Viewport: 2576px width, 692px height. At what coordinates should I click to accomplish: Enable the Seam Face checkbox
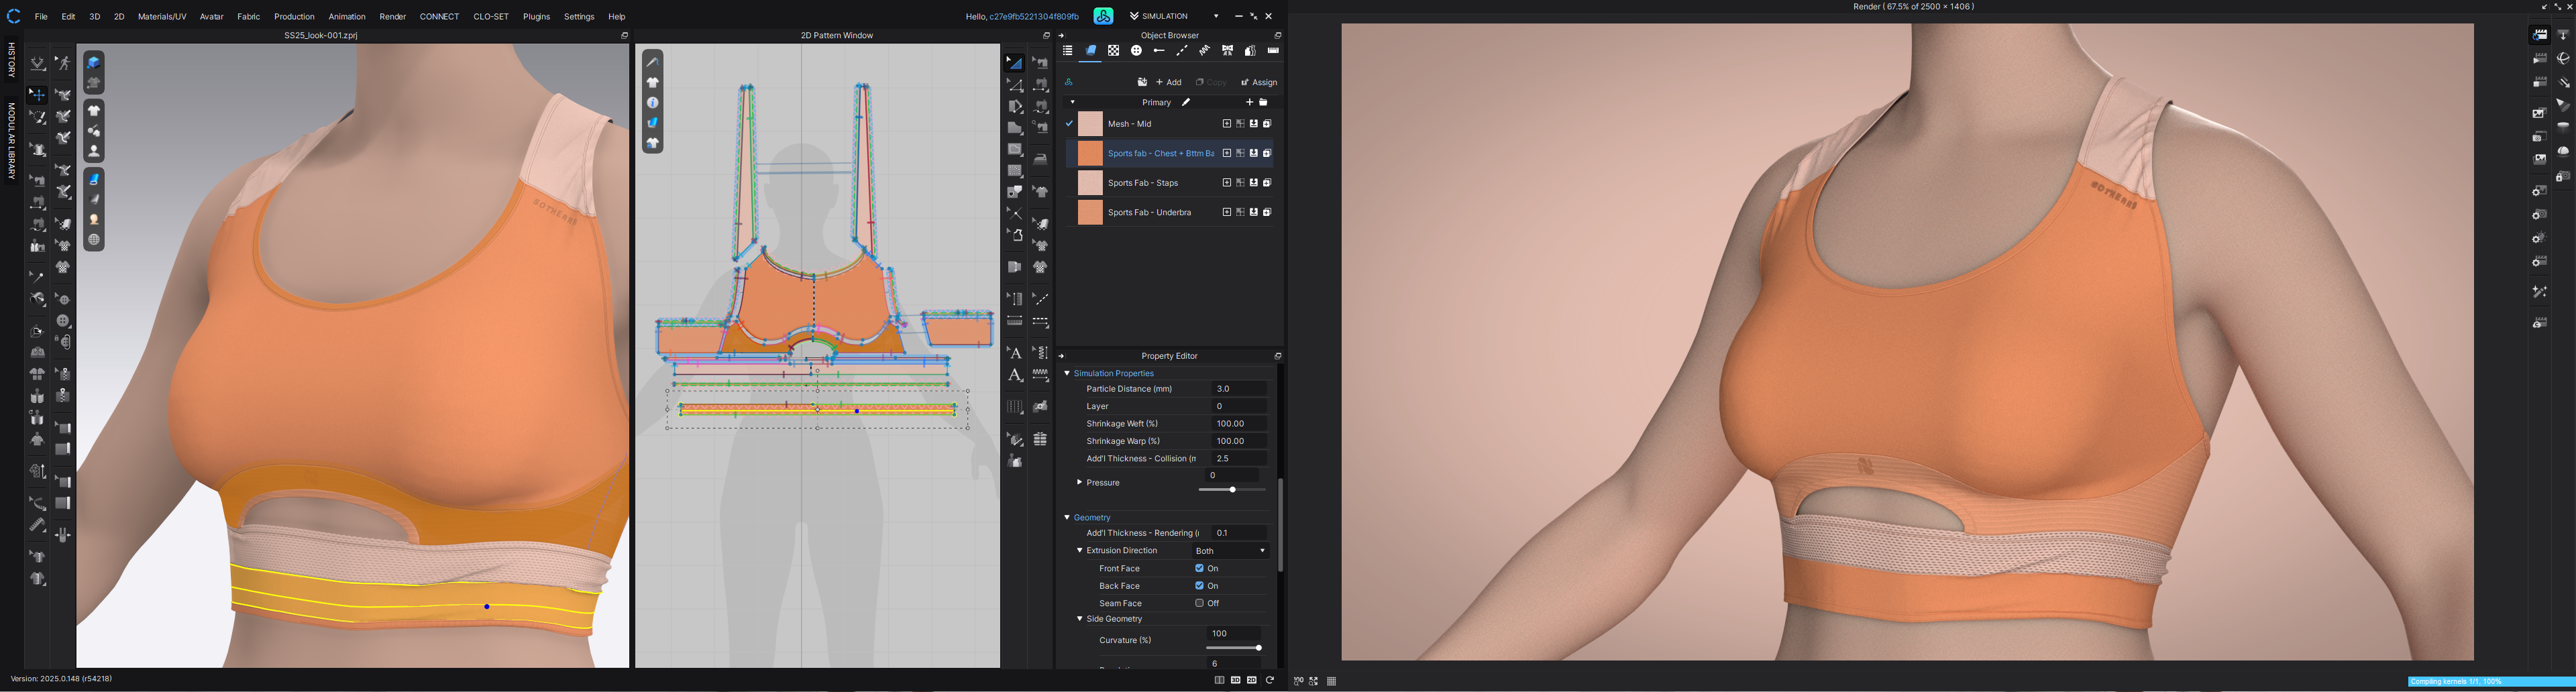(x=1199, y=604)
